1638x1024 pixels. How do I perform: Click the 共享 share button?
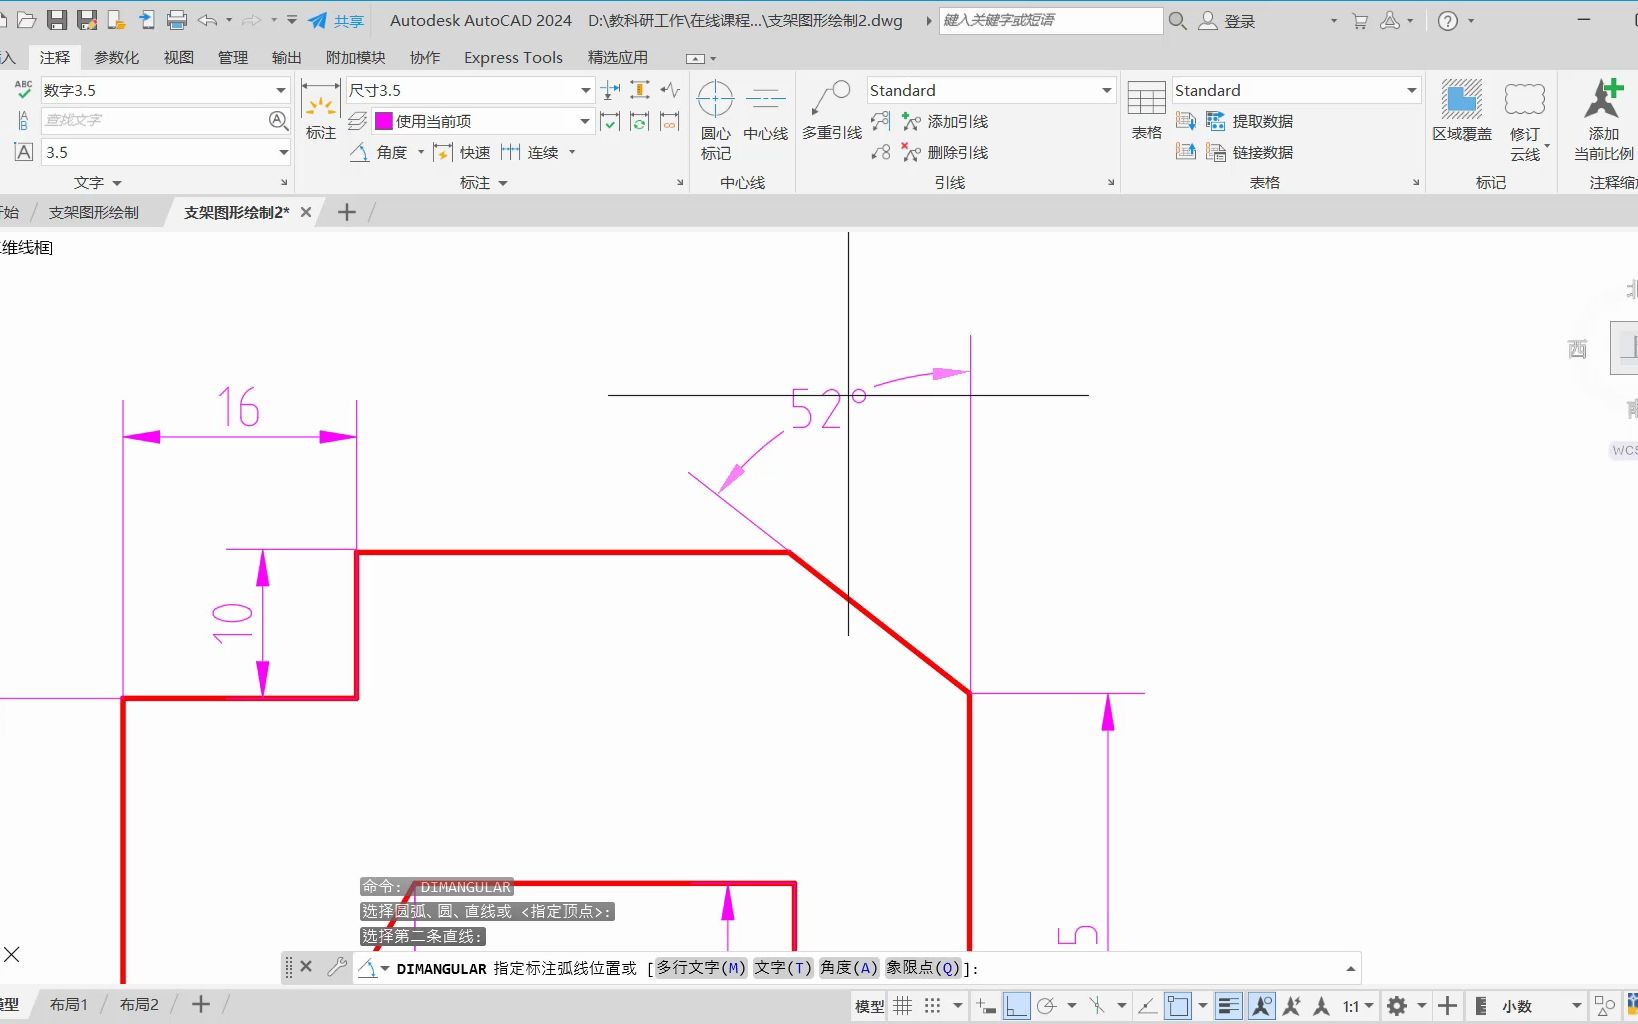point(336,20)
